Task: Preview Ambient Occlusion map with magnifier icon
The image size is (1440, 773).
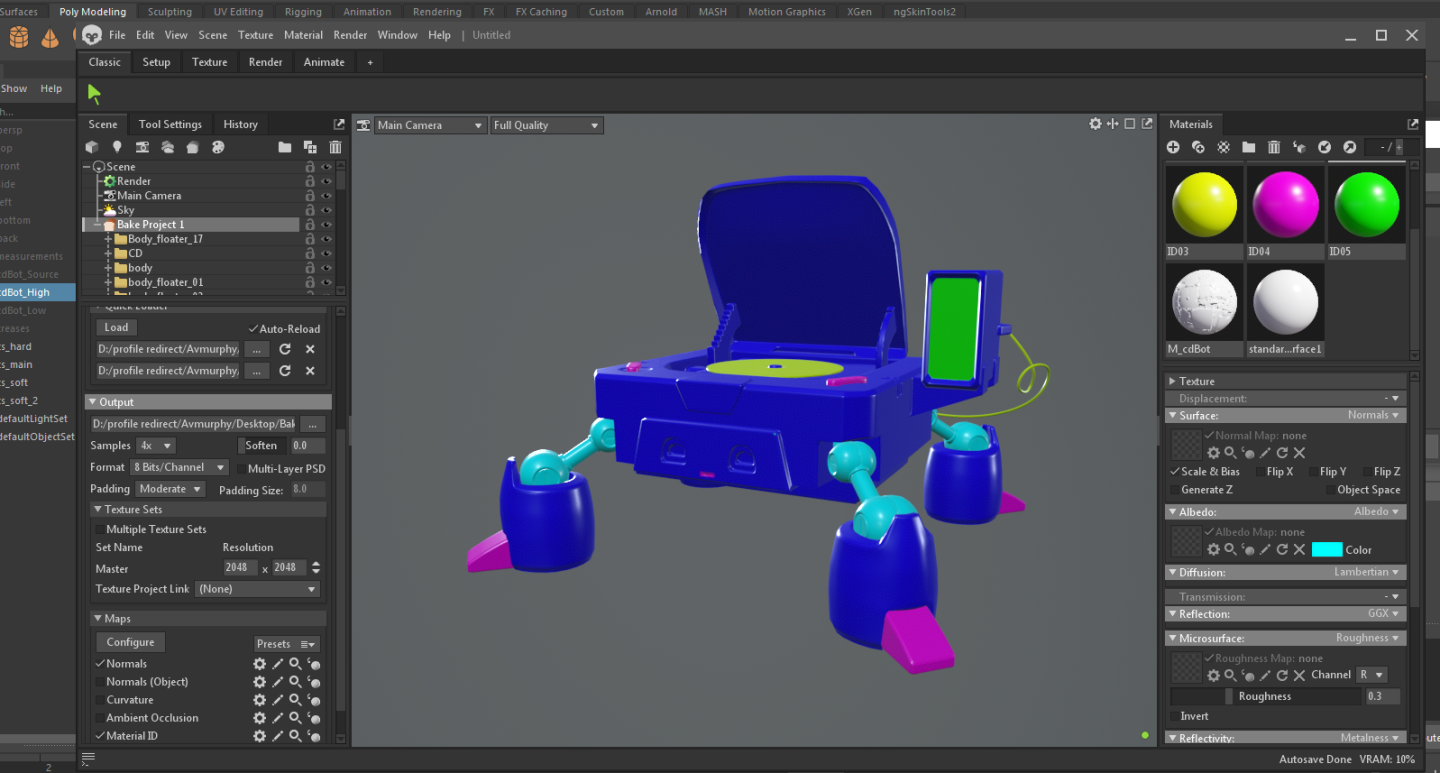Action: [295, 718]
